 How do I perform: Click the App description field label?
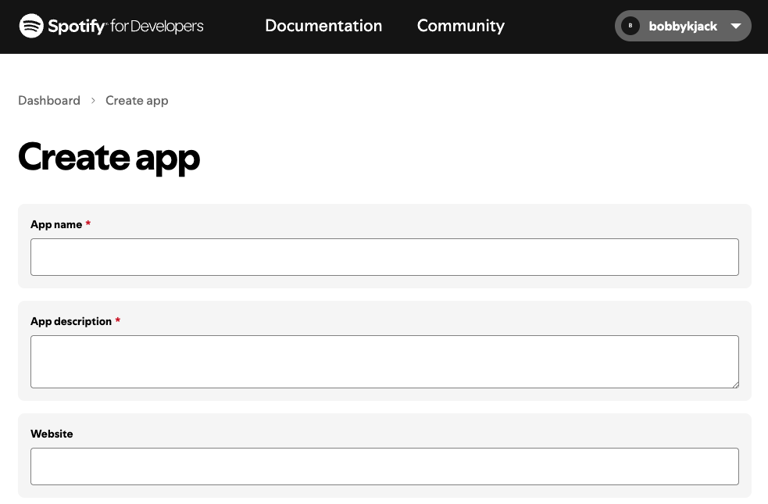click(71, 321)
